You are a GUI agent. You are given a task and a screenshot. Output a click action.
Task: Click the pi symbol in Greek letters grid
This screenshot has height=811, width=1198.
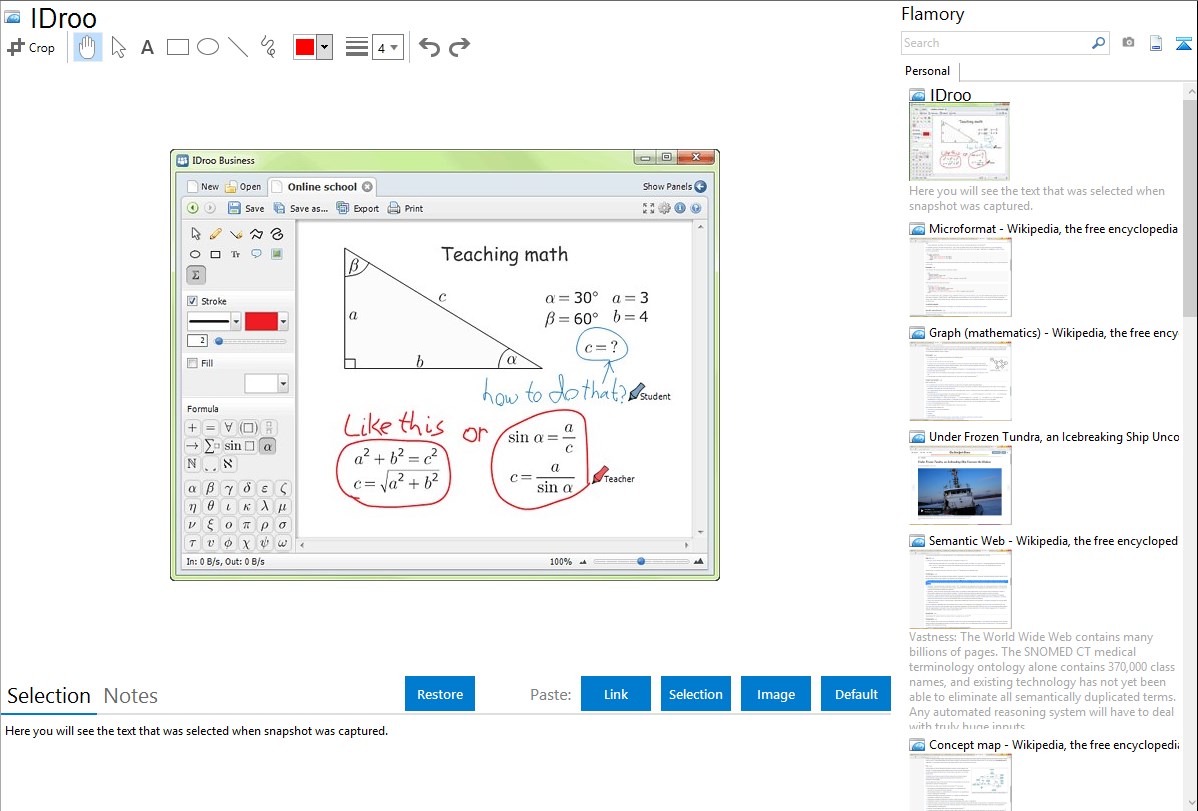coord(246,524)
